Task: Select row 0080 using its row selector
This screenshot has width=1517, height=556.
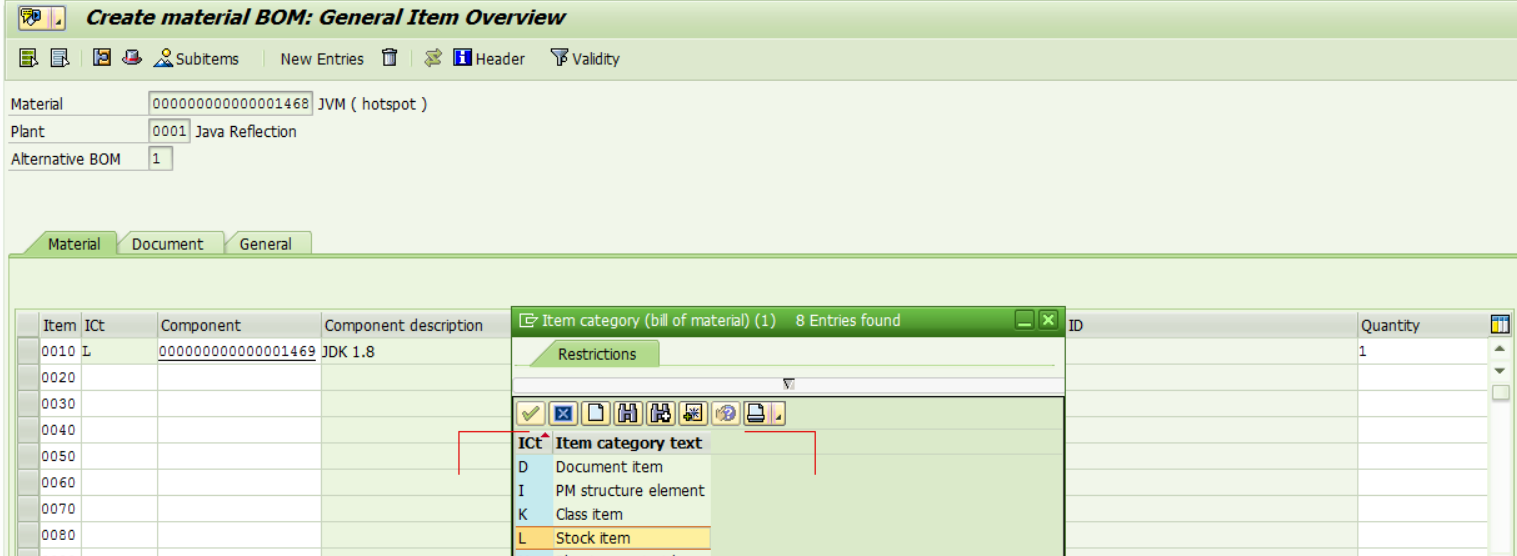Action: click(28, 533)
